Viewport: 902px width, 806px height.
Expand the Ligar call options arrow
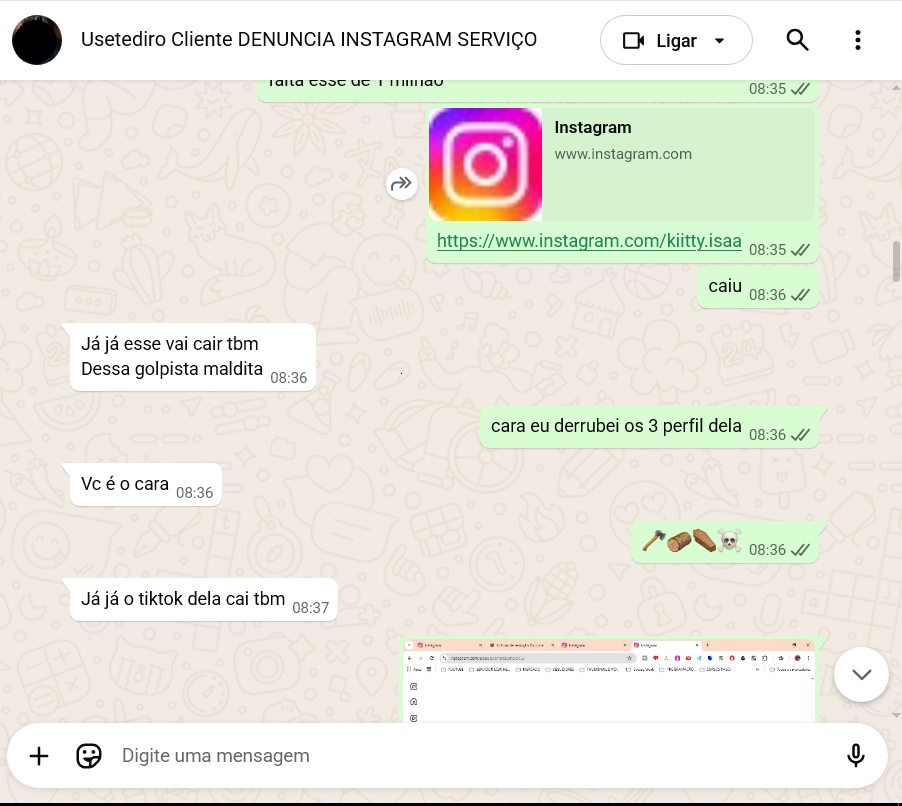[719, 41]
